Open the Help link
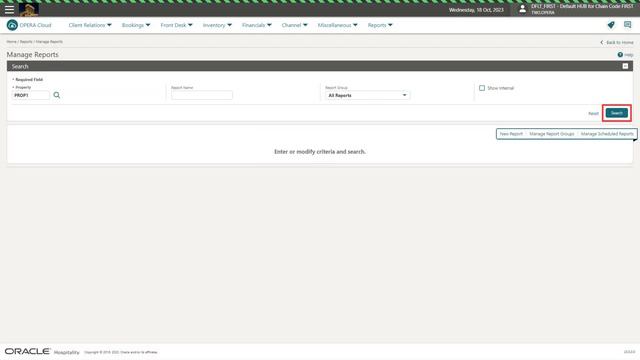This screenshot has height=360, width=640. click(x=625, y=55)
